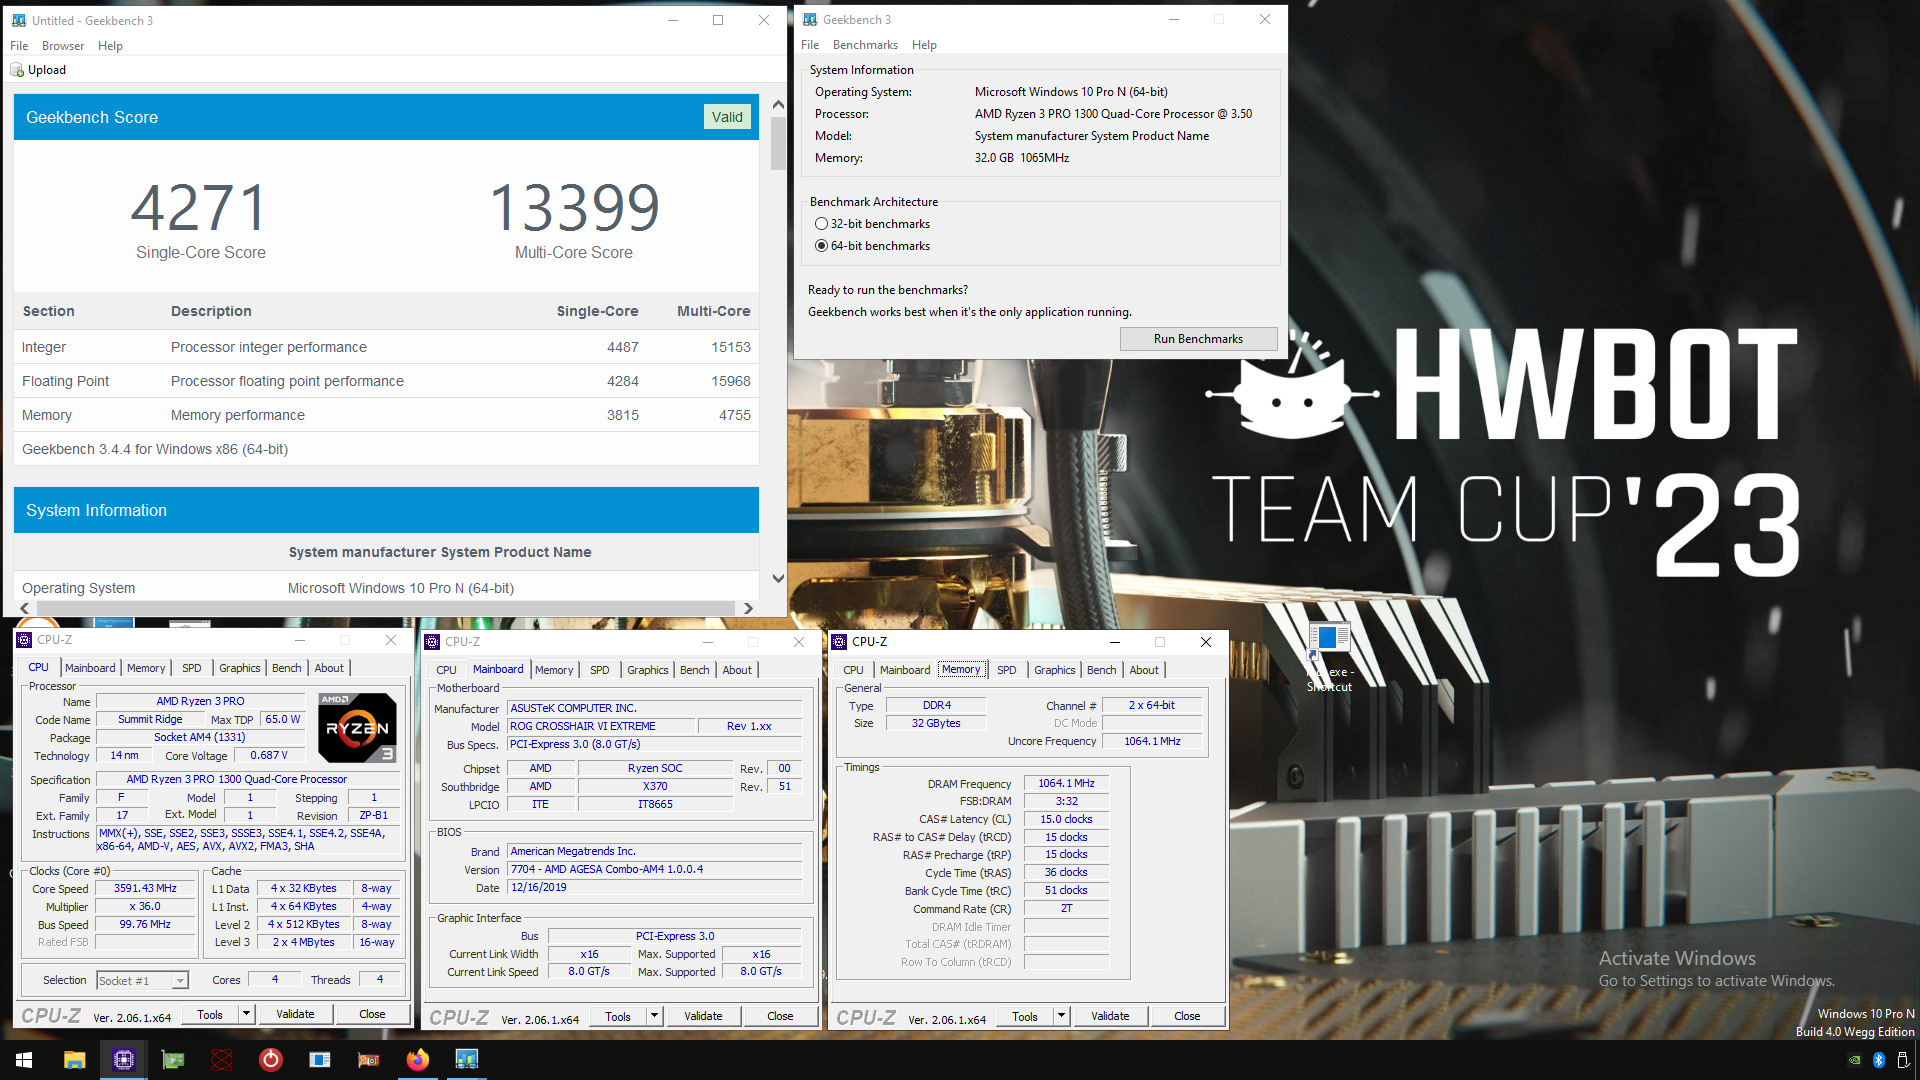Image resolution: width=1920 pixels, height=1080 pixels.
Task: Click the Core Speed value 3591.43 MHz
Action: pyautogui.click(x=145, y=889)
